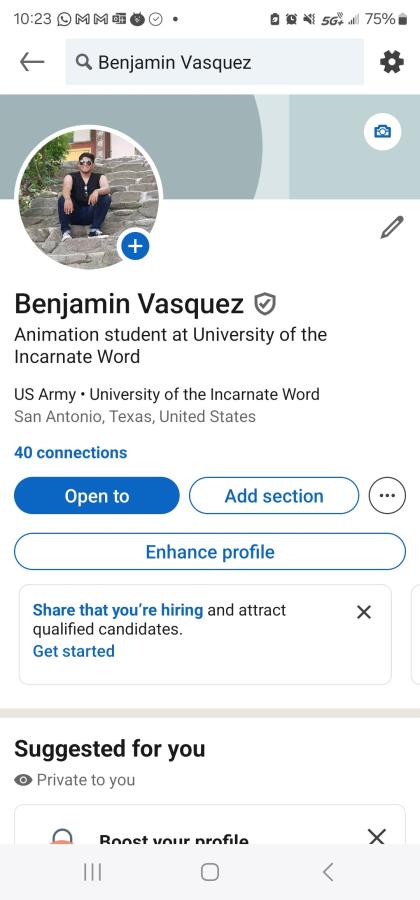Tap the back arrow icon
Viewport: 420px width, 900px height.
coord(32,62)
